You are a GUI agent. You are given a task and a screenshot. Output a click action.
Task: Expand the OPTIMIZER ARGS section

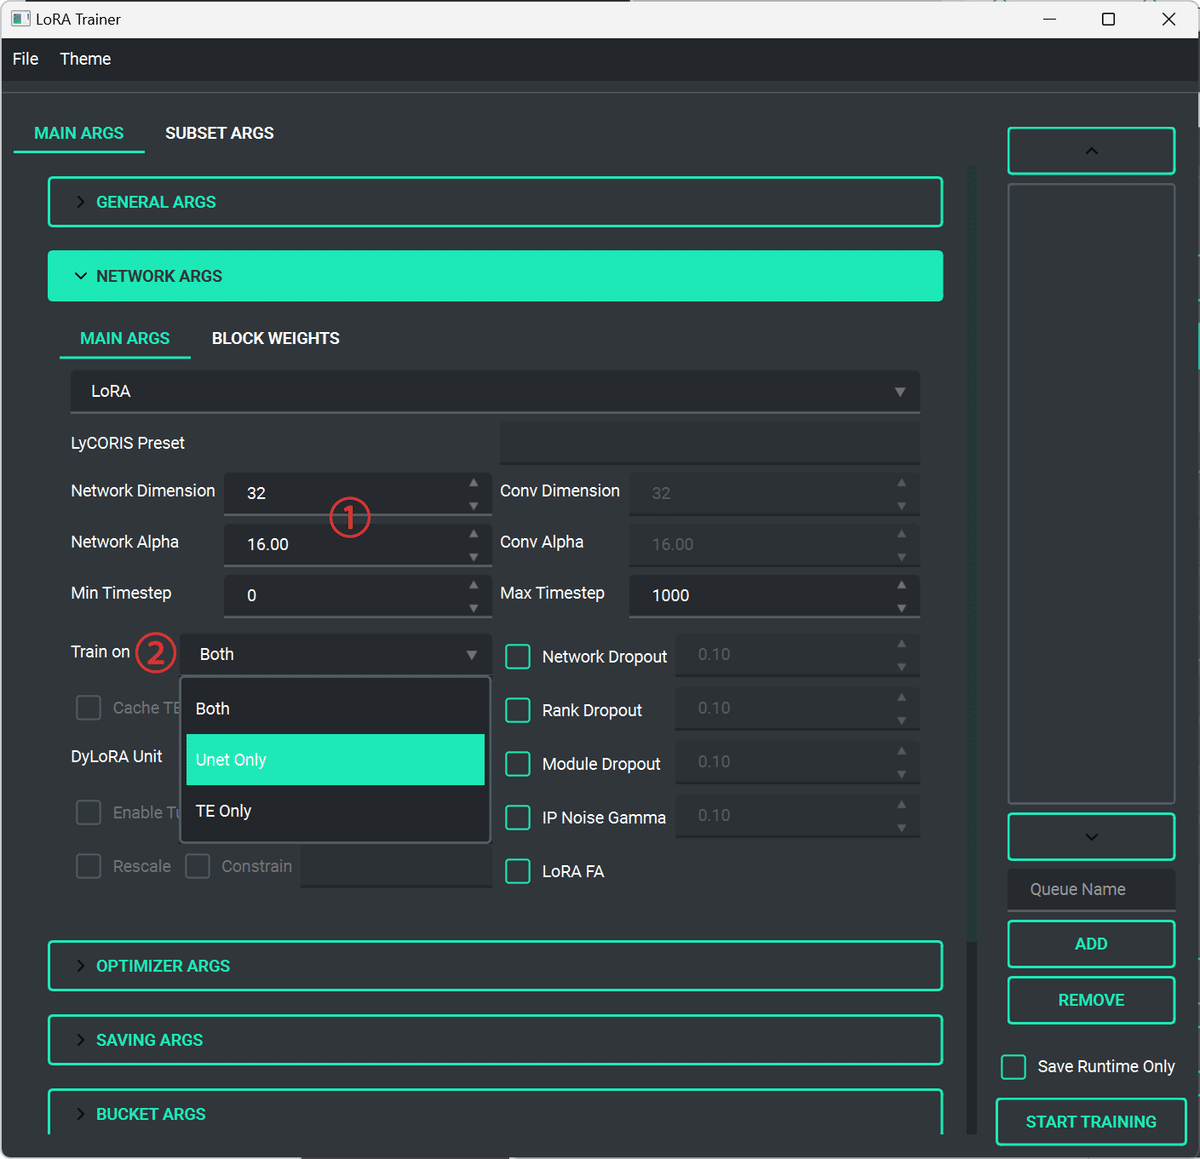[x=495, y=965]
